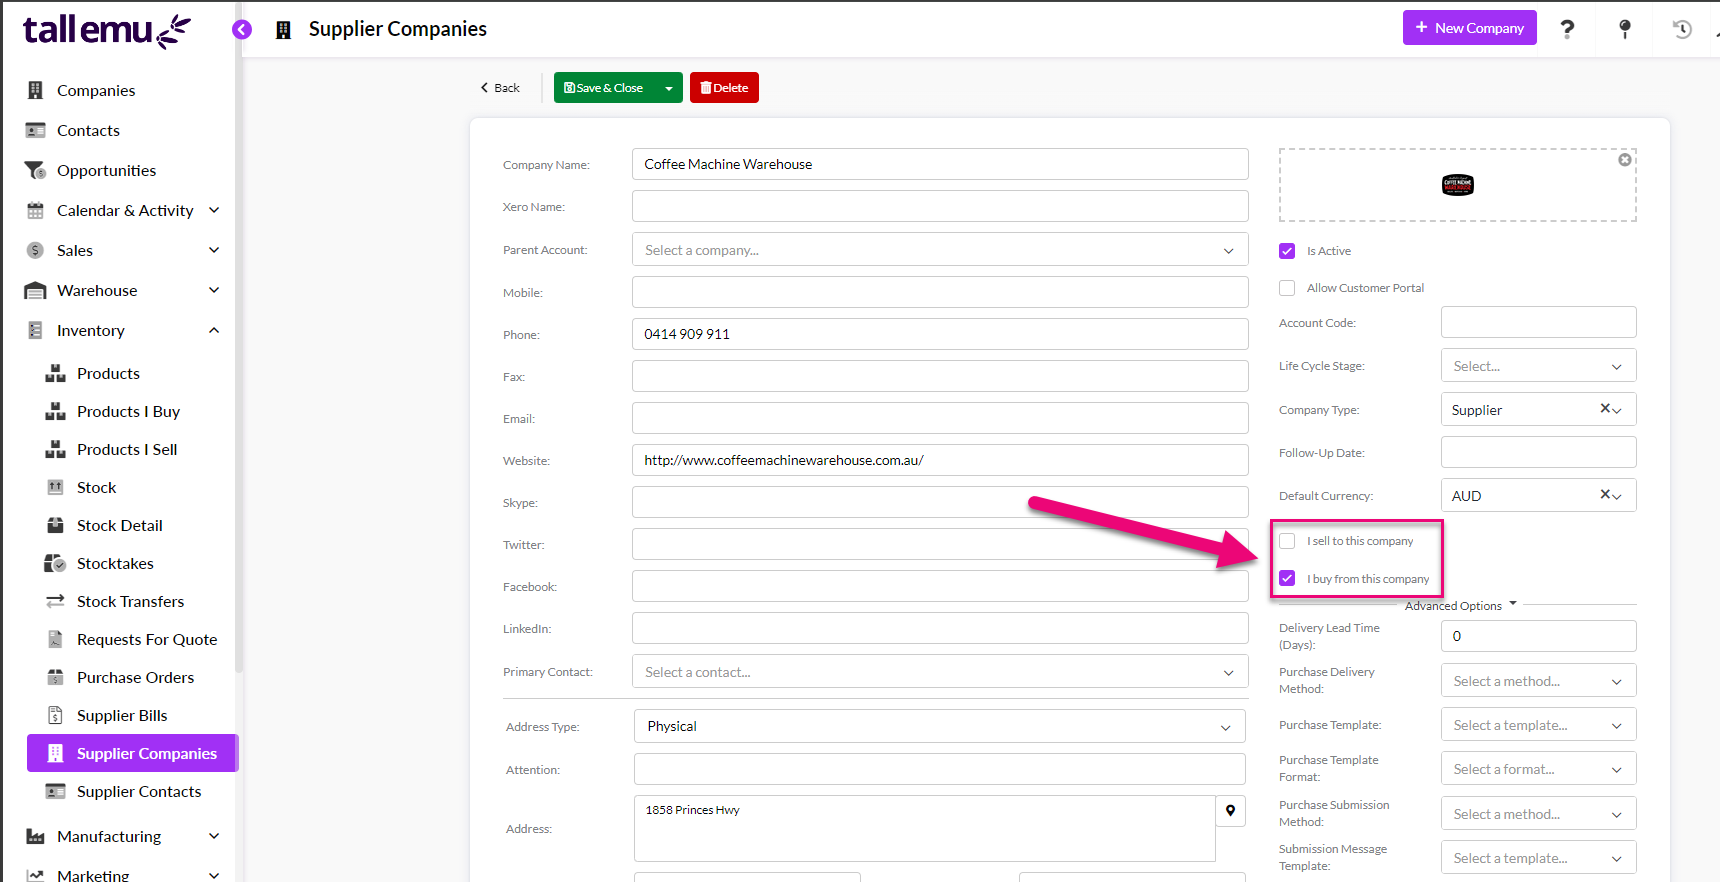Click the lightbulb tips icon

click(x=1625, y=29)
